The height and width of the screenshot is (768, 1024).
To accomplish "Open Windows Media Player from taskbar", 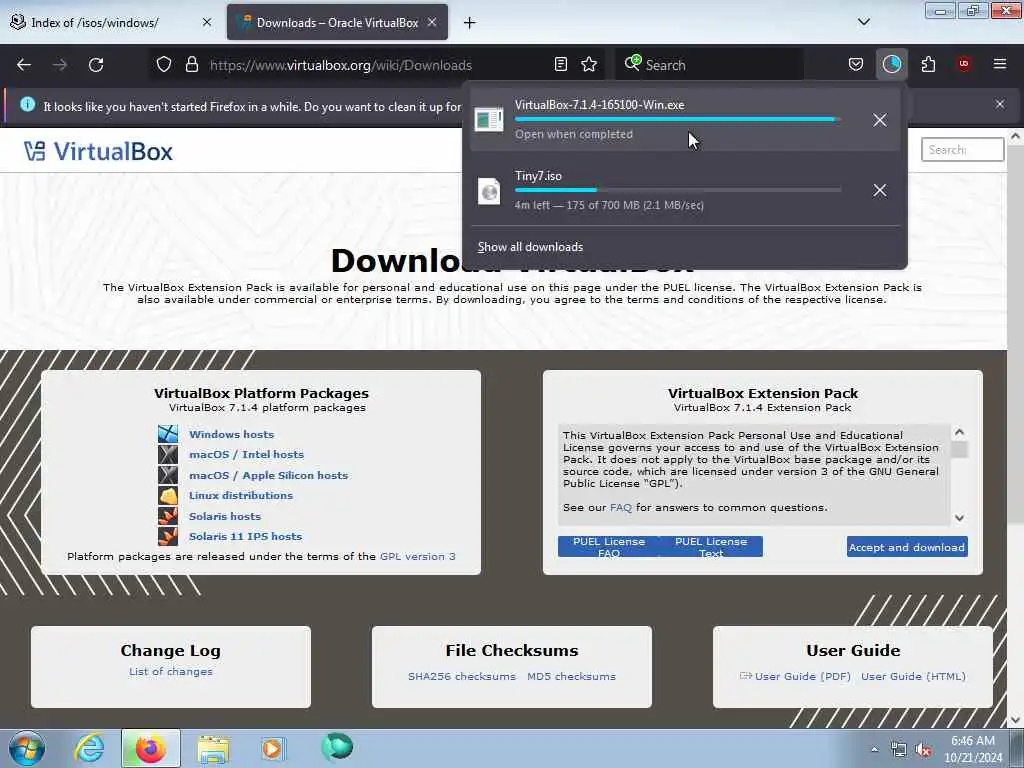I will click(x=272, y=748).
